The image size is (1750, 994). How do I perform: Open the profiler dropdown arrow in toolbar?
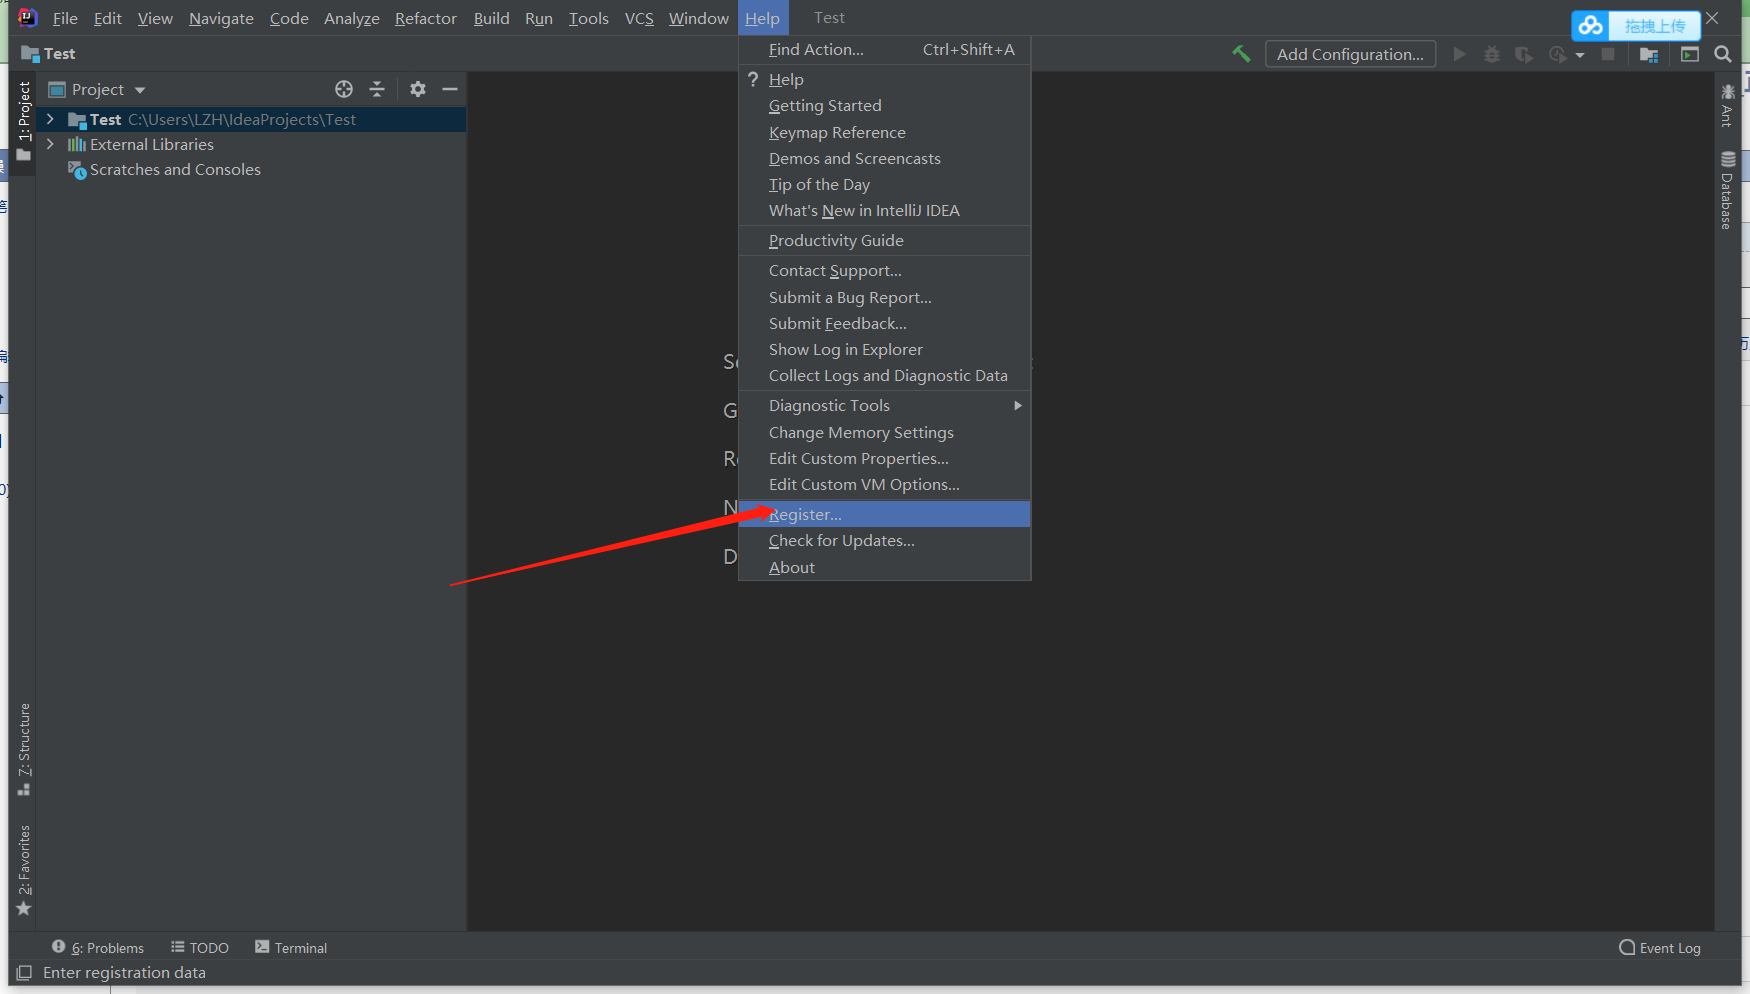(x=1580, y=55)
